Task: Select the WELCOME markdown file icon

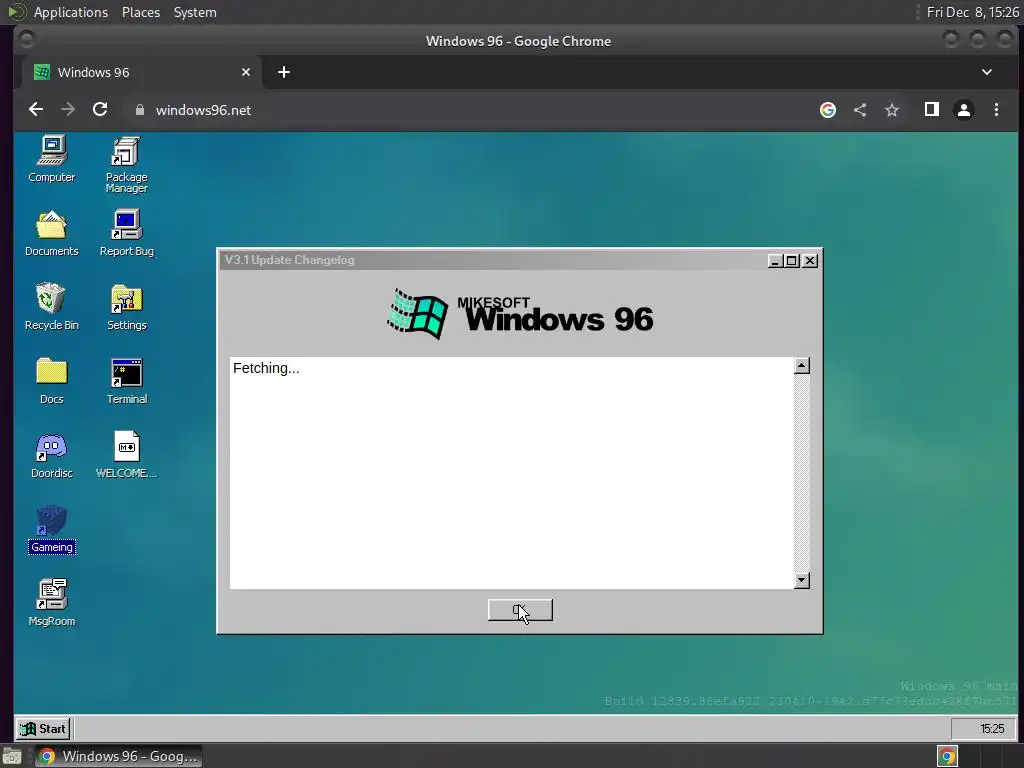Action: pyautogui.click(x=126, y=455)
